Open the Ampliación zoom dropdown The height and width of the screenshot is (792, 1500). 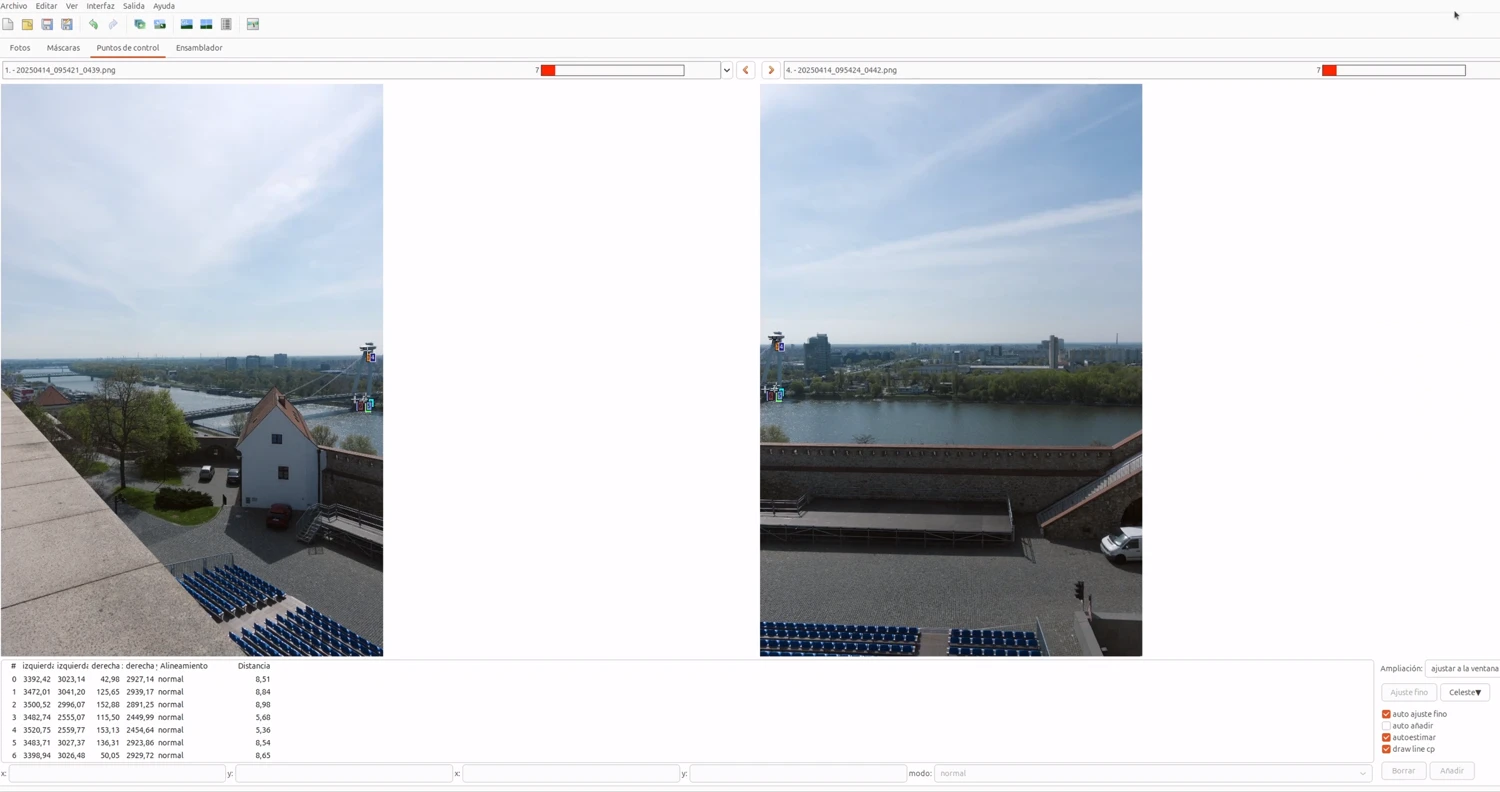pyautogui.click(x=1462, y=668)
